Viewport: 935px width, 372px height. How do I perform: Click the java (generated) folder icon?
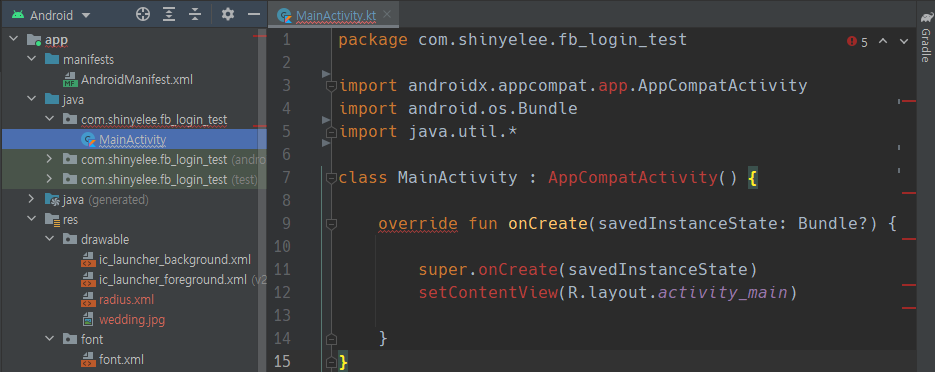tap(52, 200)
